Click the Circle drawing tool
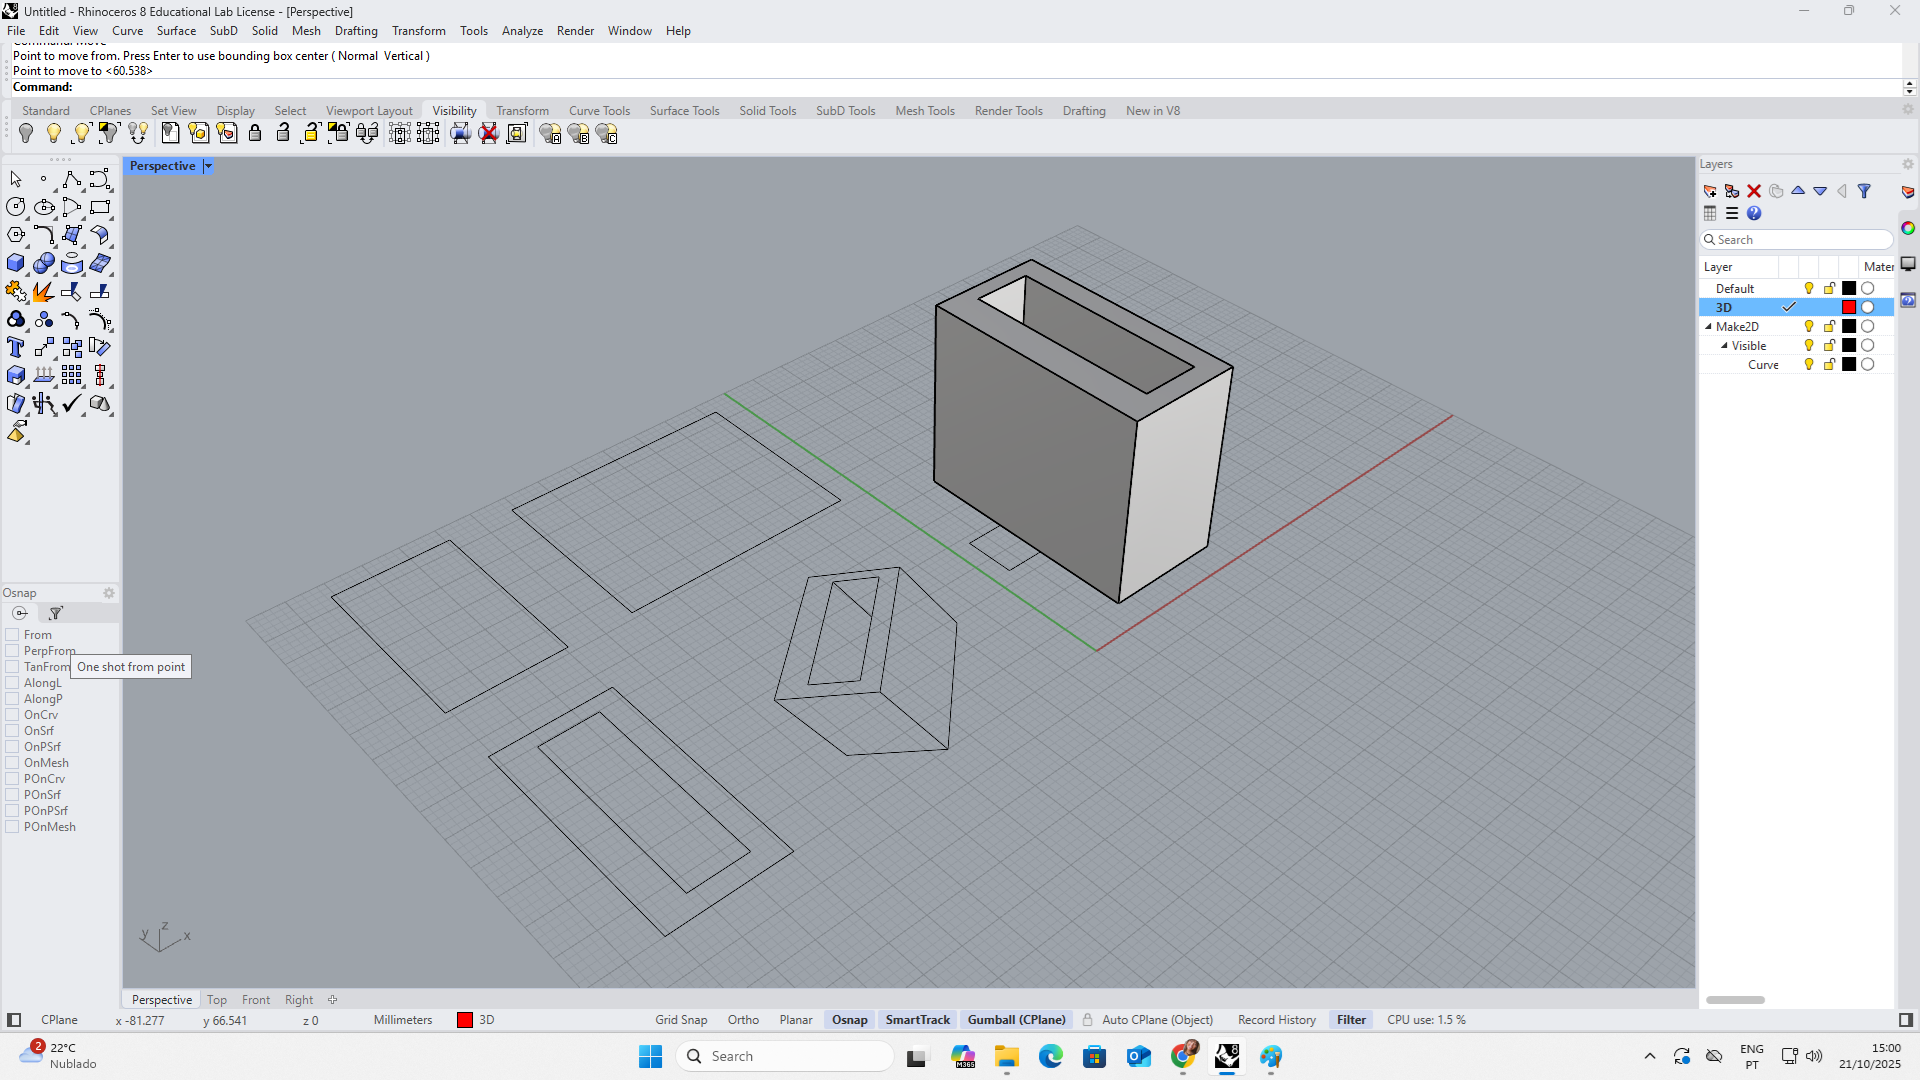This screenshot has width=1920, height=1080. pos(16,208)
